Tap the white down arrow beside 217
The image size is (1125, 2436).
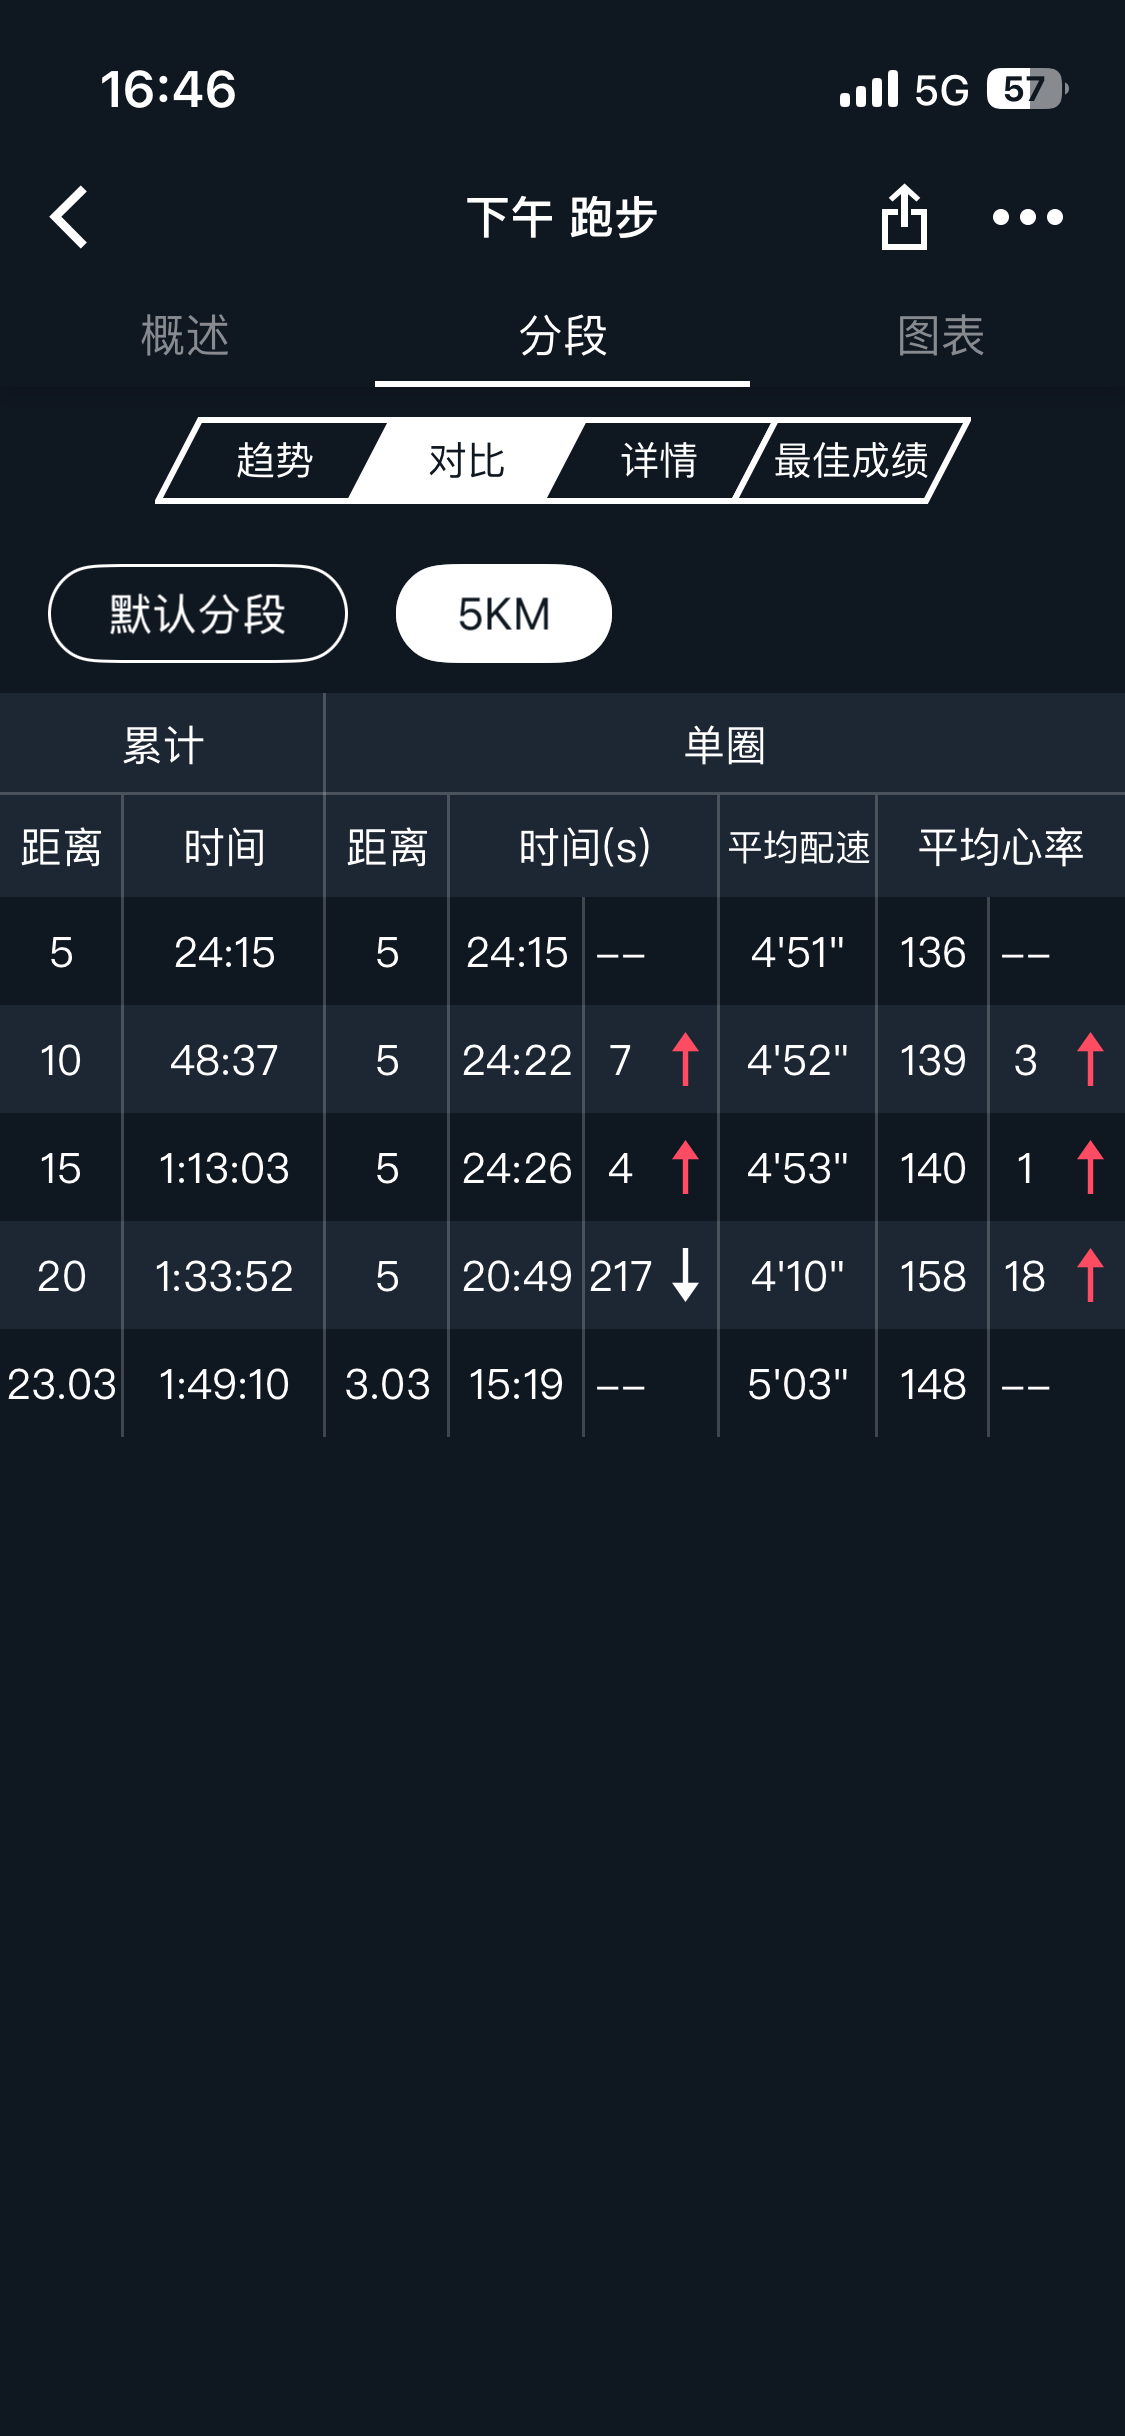pyautogui.click(x=685, y=1275)
